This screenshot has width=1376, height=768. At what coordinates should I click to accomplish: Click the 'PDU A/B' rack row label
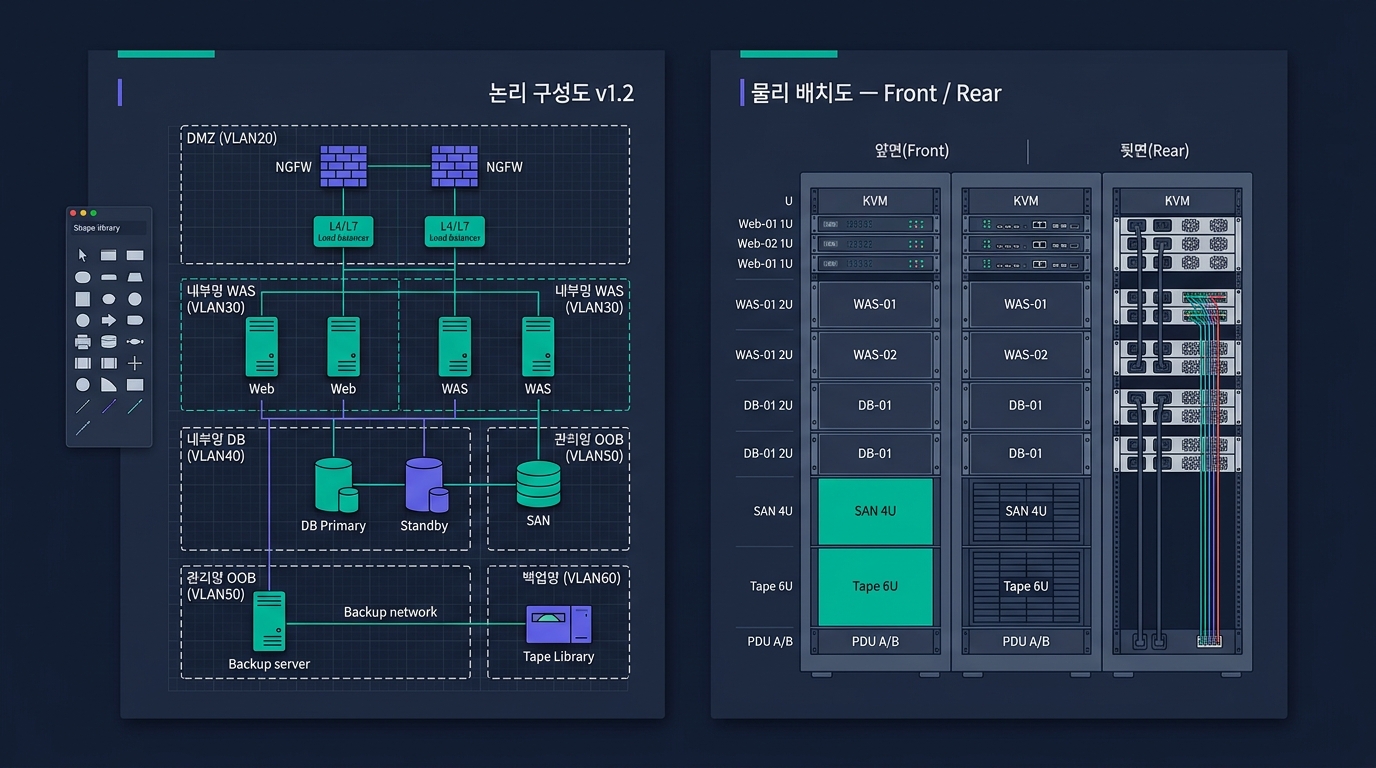click(770, 641)
